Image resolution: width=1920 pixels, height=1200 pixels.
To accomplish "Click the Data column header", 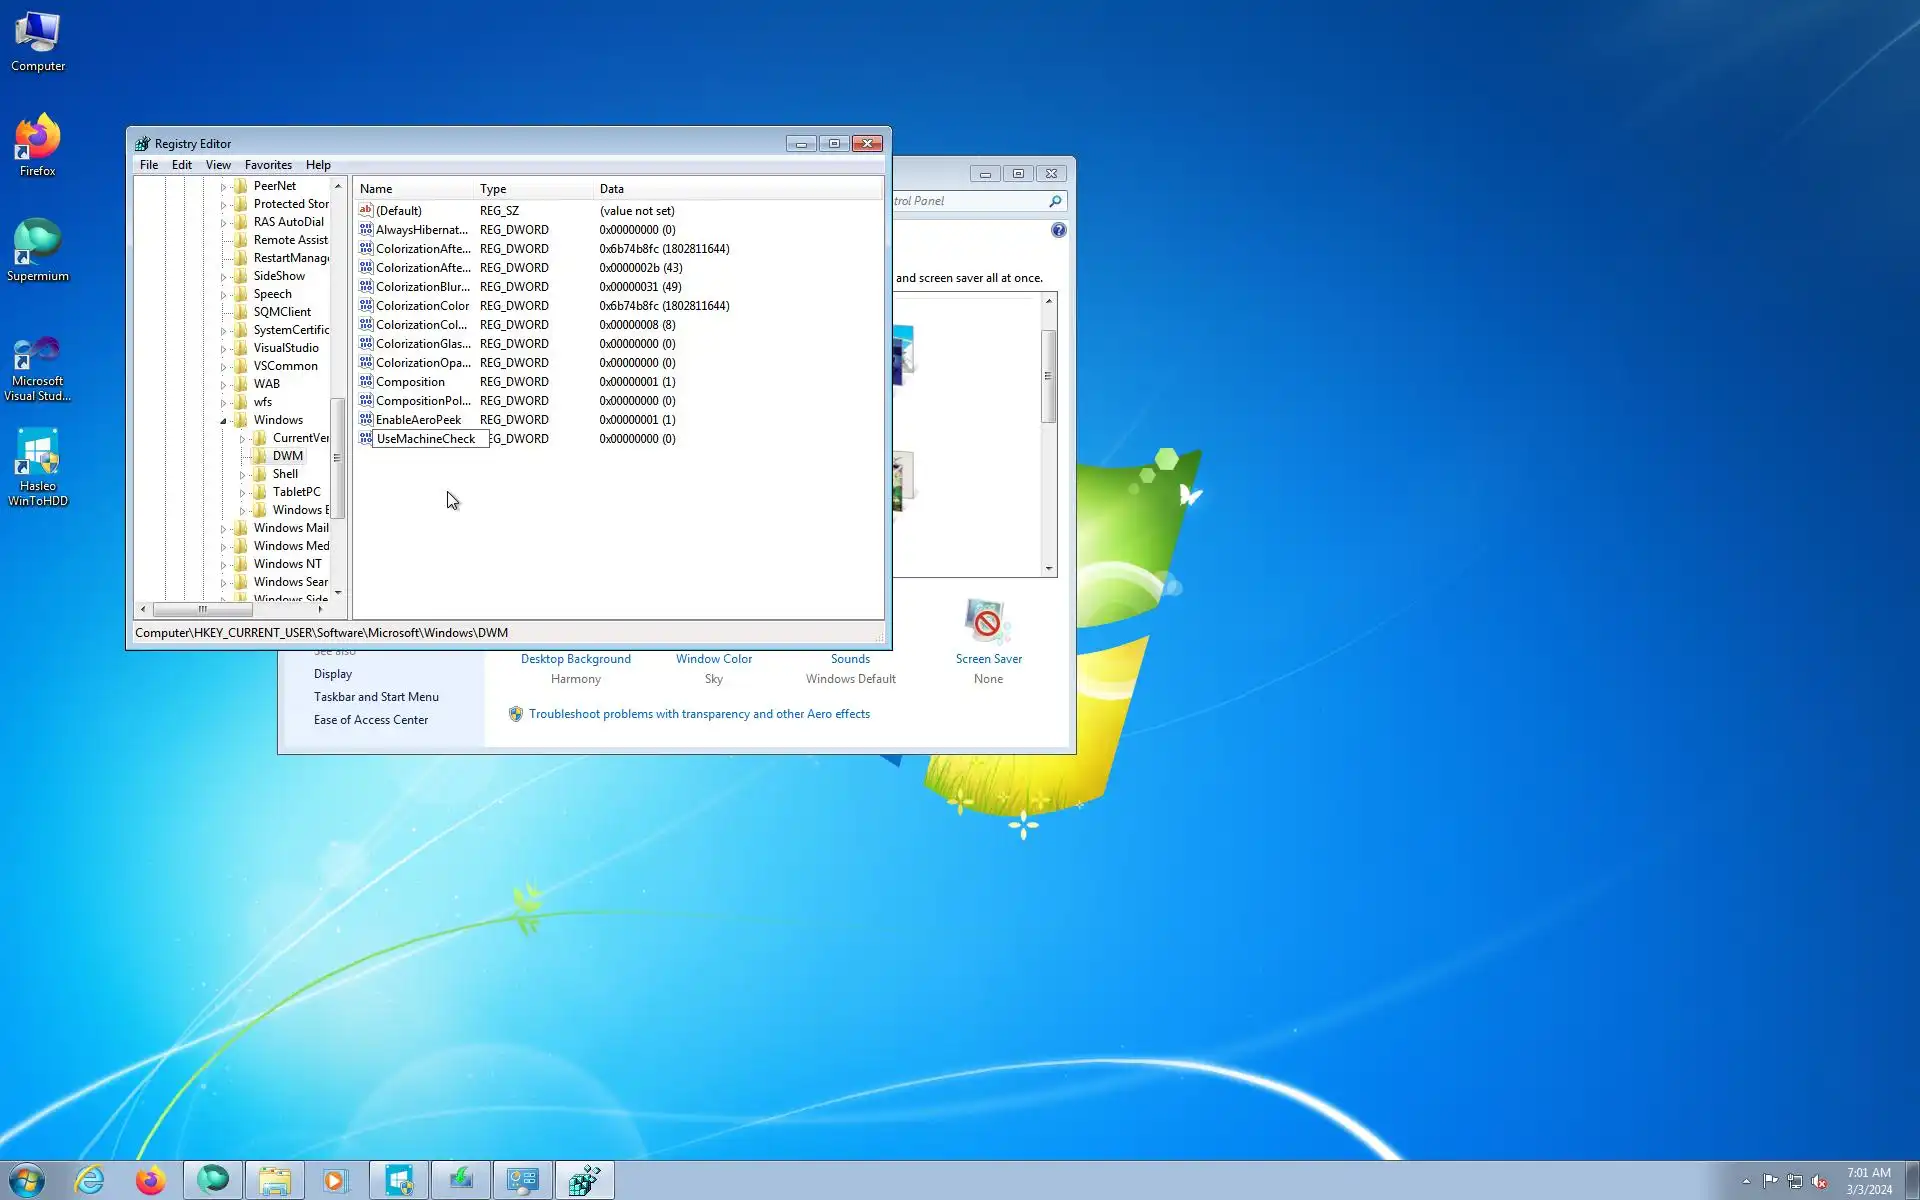I will [x=611, y=189].
